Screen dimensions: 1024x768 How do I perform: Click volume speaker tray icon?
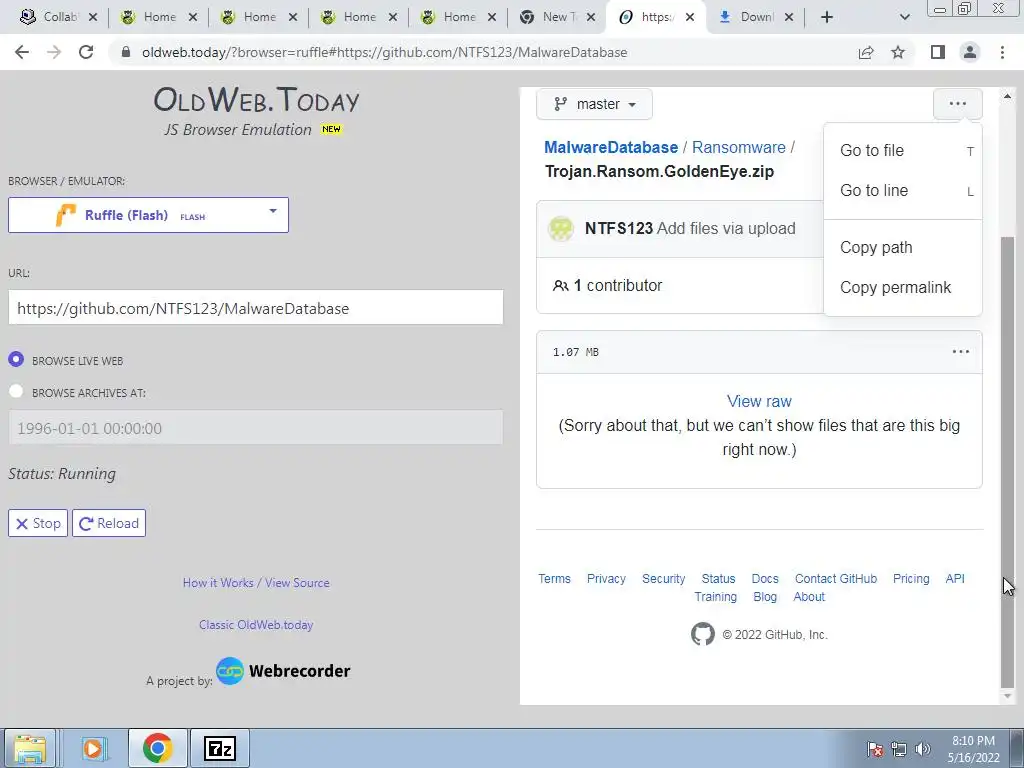click(x=922, y=749)
